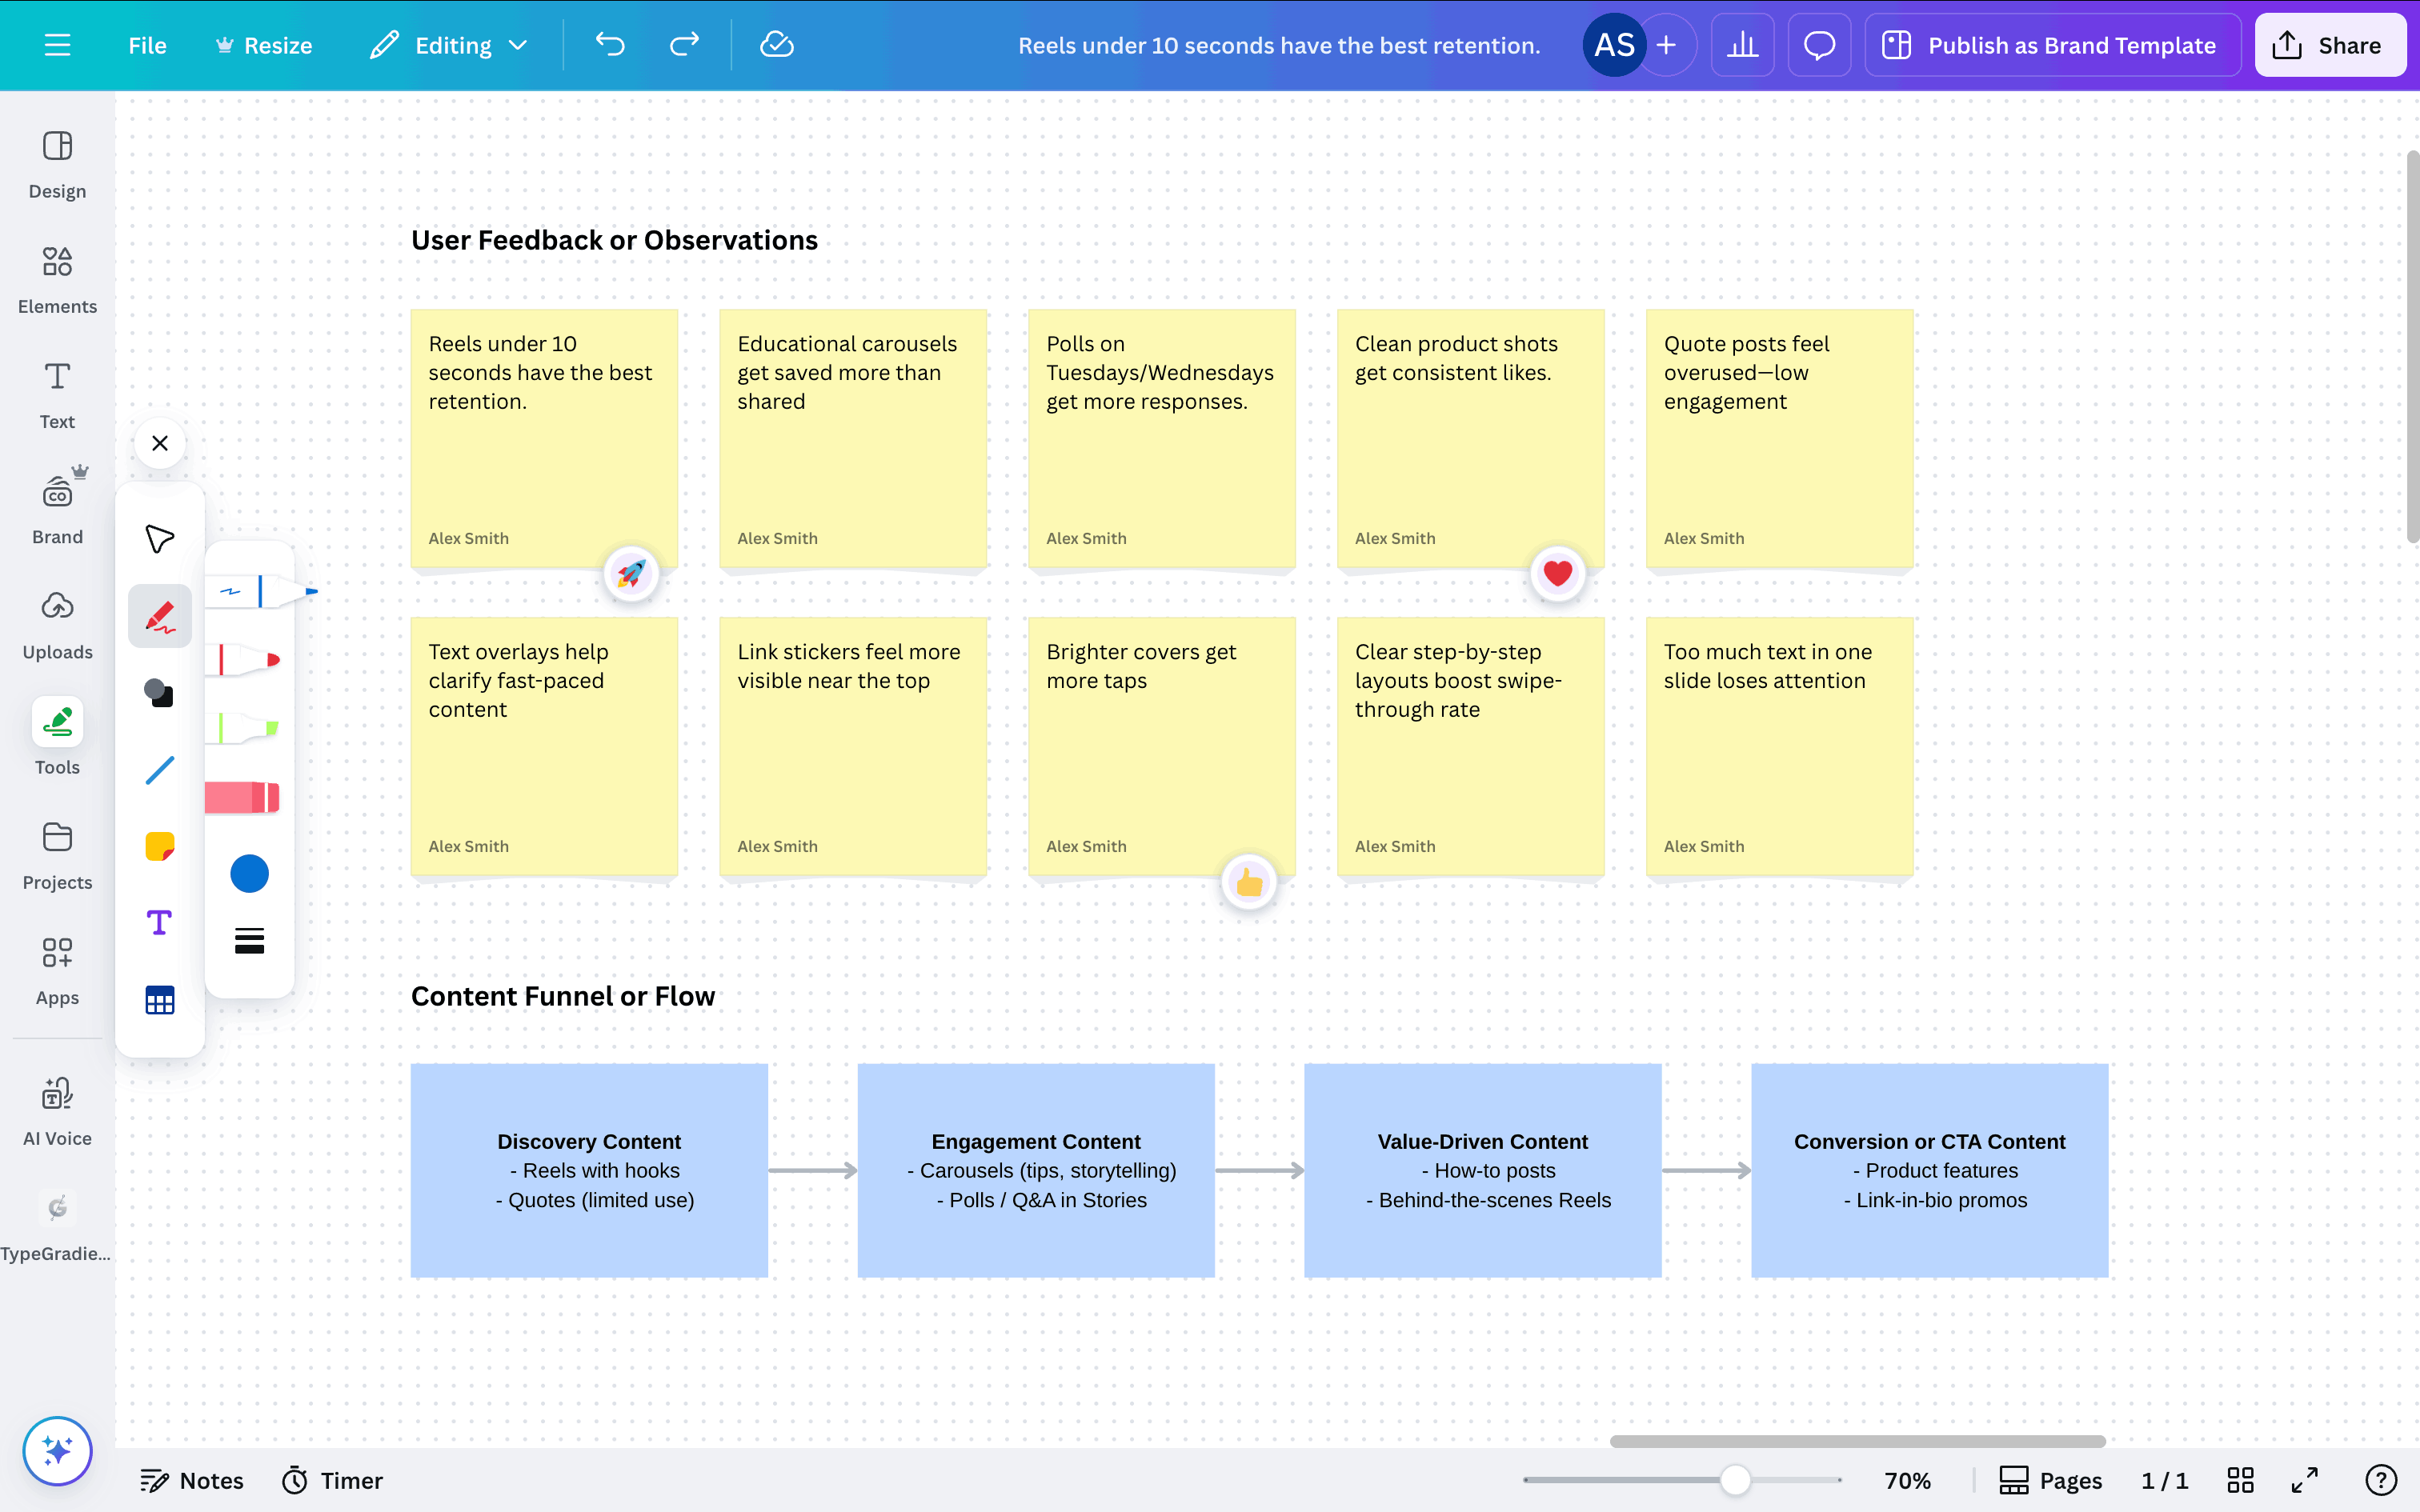The height and width of the screenshot is (1512, 2420).
Task: Select the sticky note tool
Action: (x=160, y=846)
